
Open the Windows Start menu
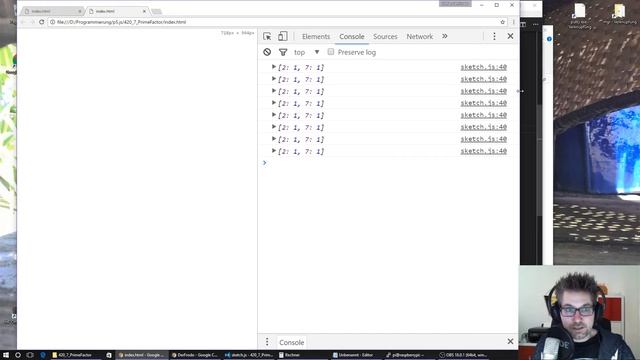pos(6,355)
